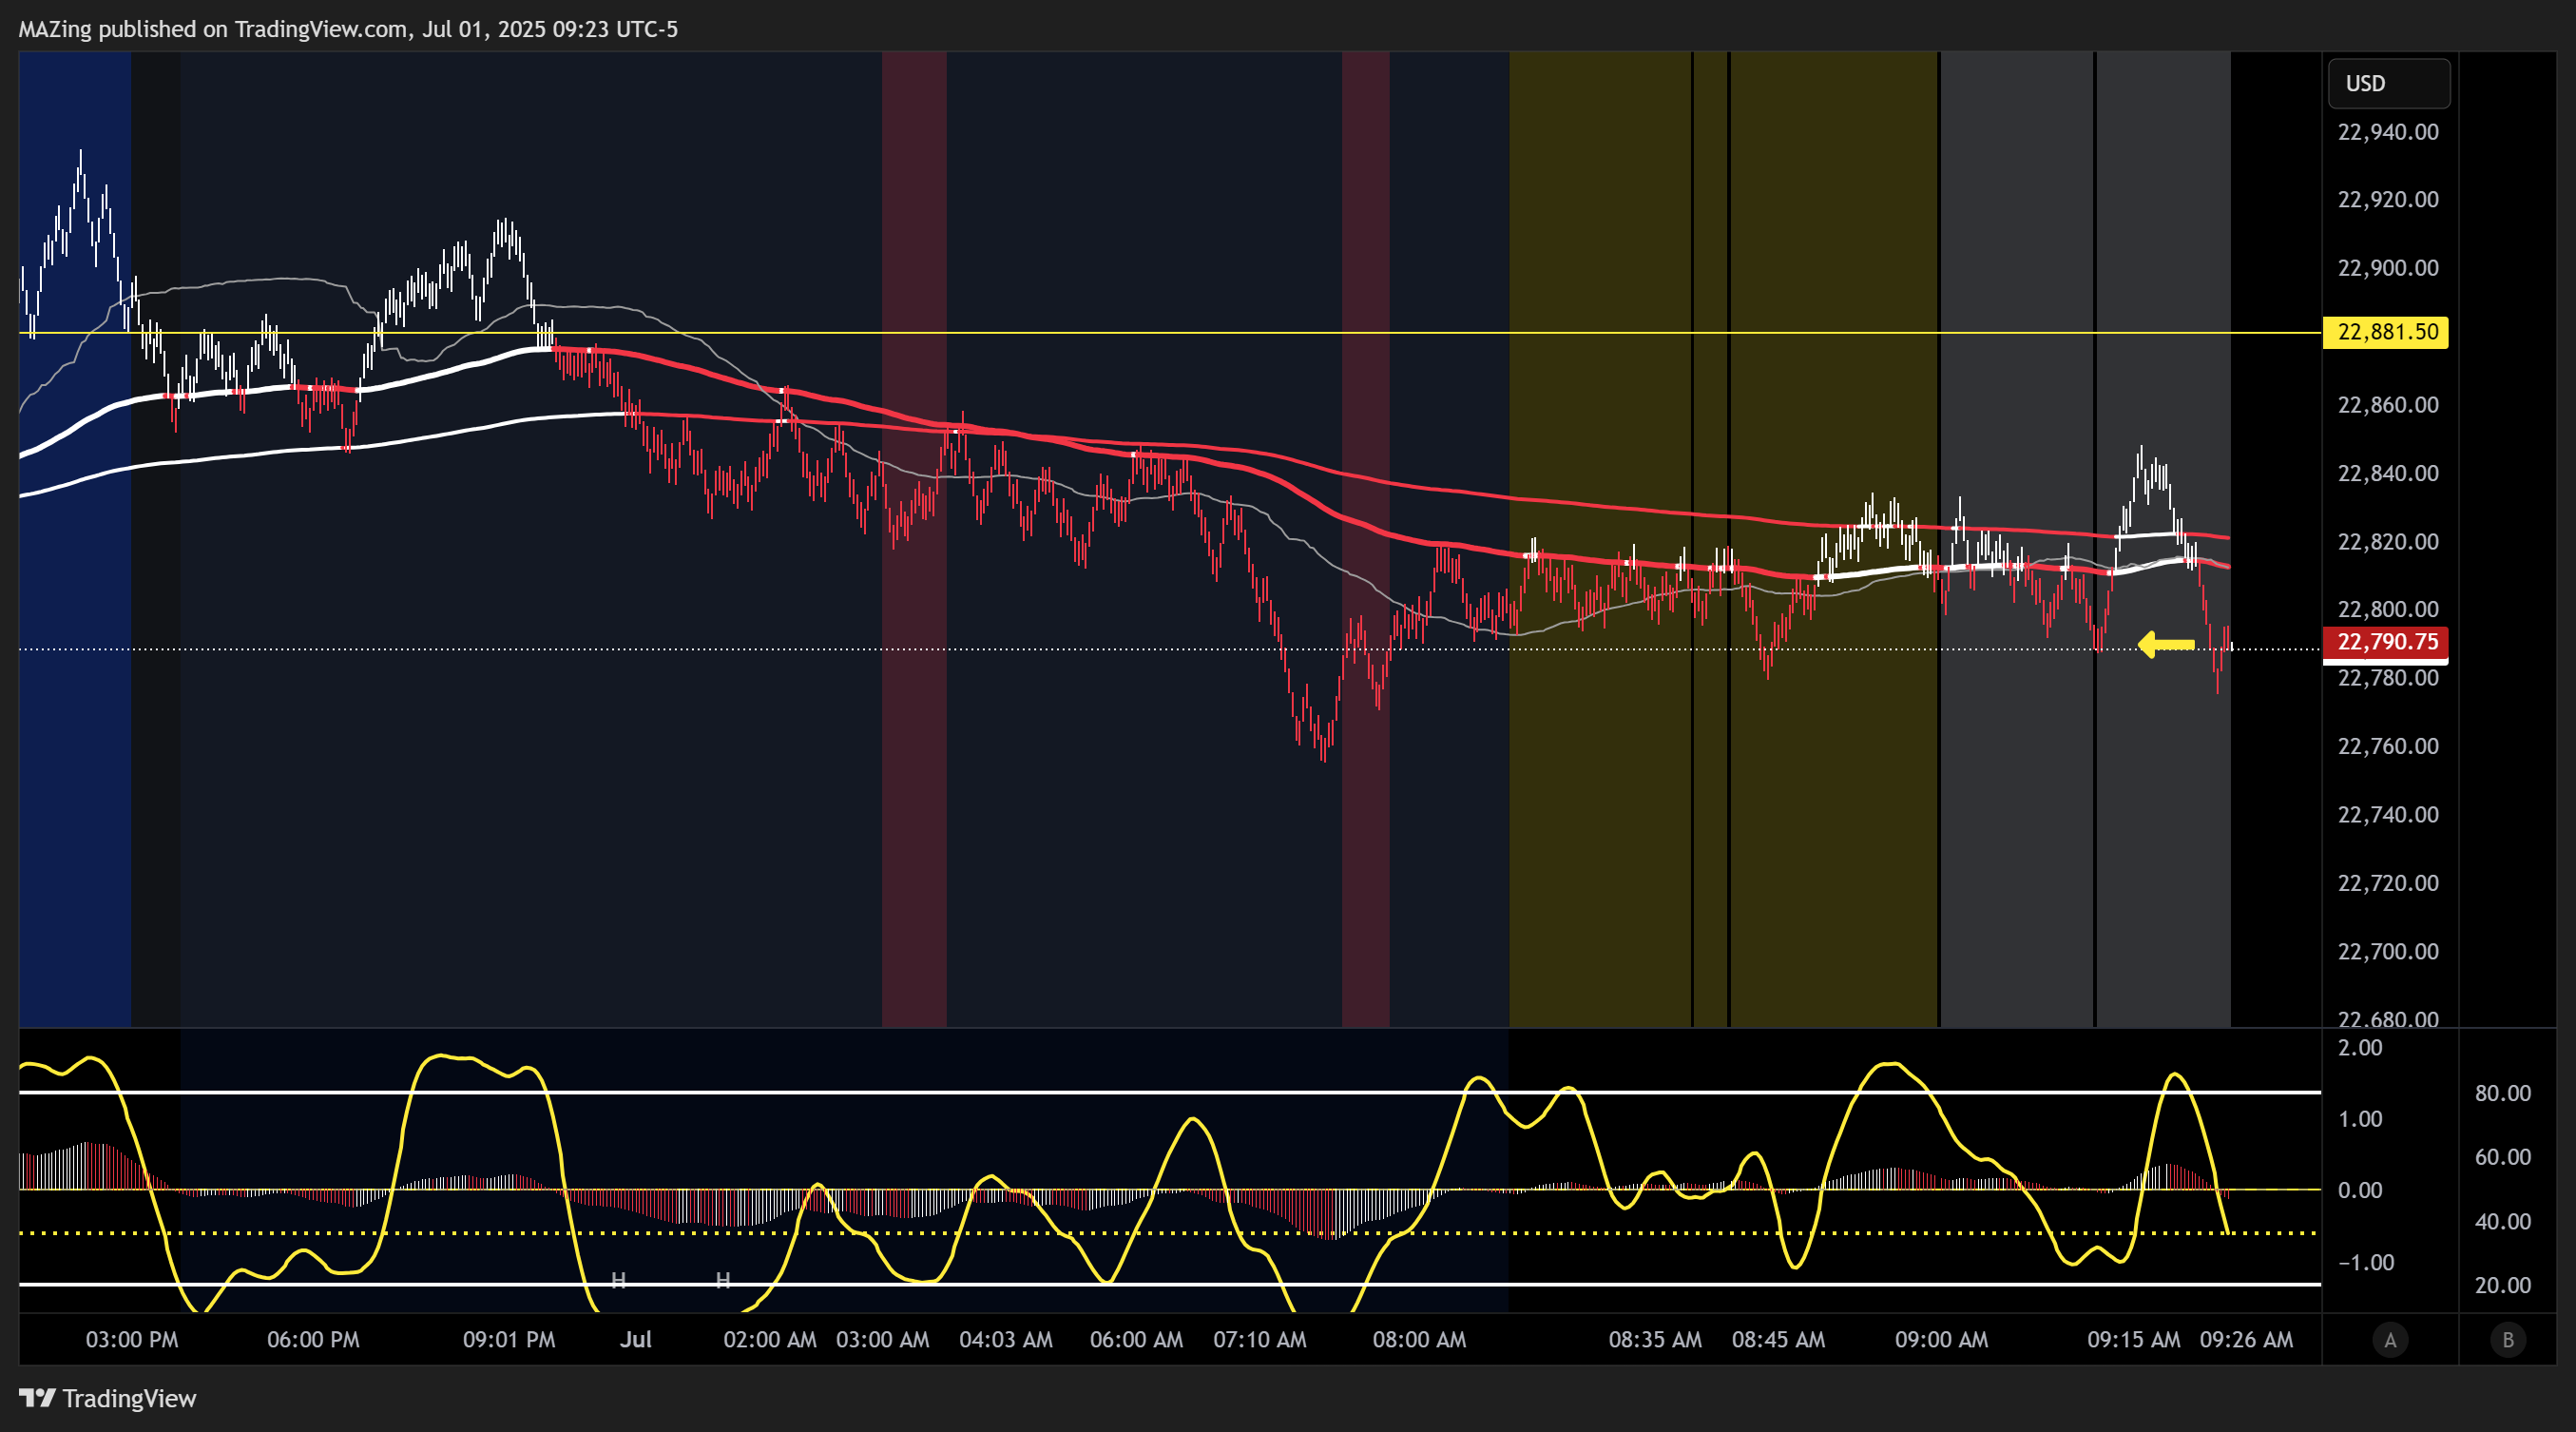Click the 09:00 AM time axis label
Screen dimensions: 2576x1432
(1942, 1340)
